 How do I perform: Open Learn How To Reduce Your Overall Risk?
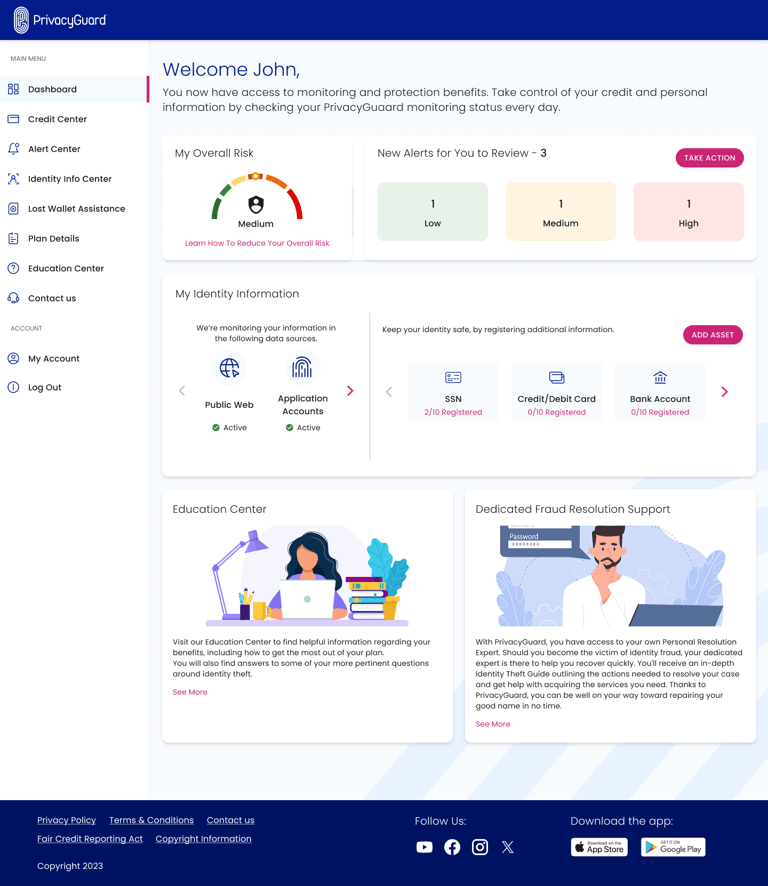257,243
